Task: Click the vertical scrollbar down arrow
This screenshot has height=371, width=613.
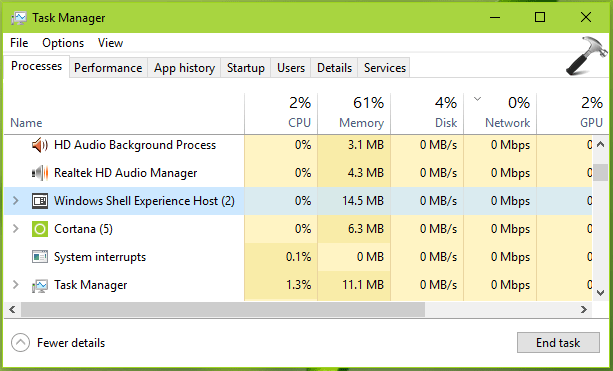Action: click(x=600, y=292)
